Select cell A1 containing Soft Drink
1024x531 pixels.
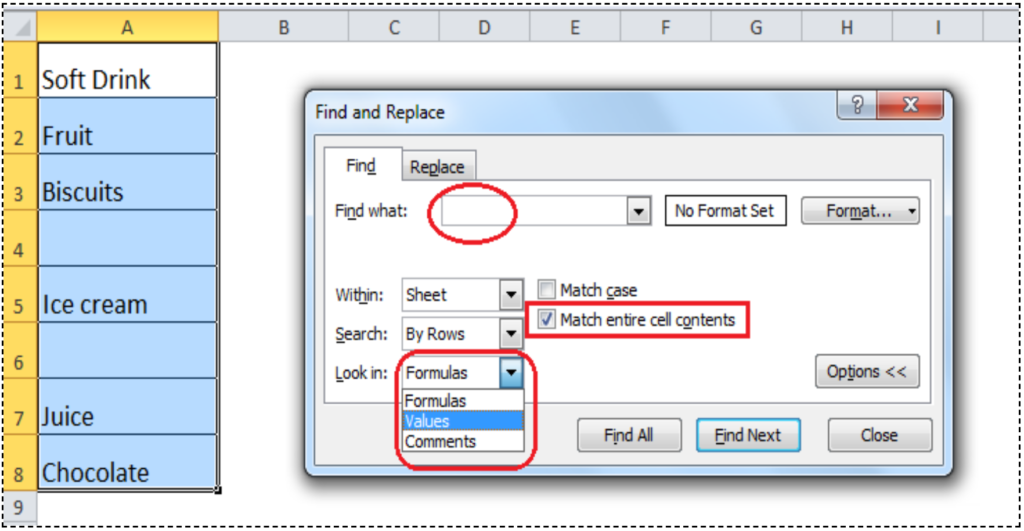coord(127,79)
